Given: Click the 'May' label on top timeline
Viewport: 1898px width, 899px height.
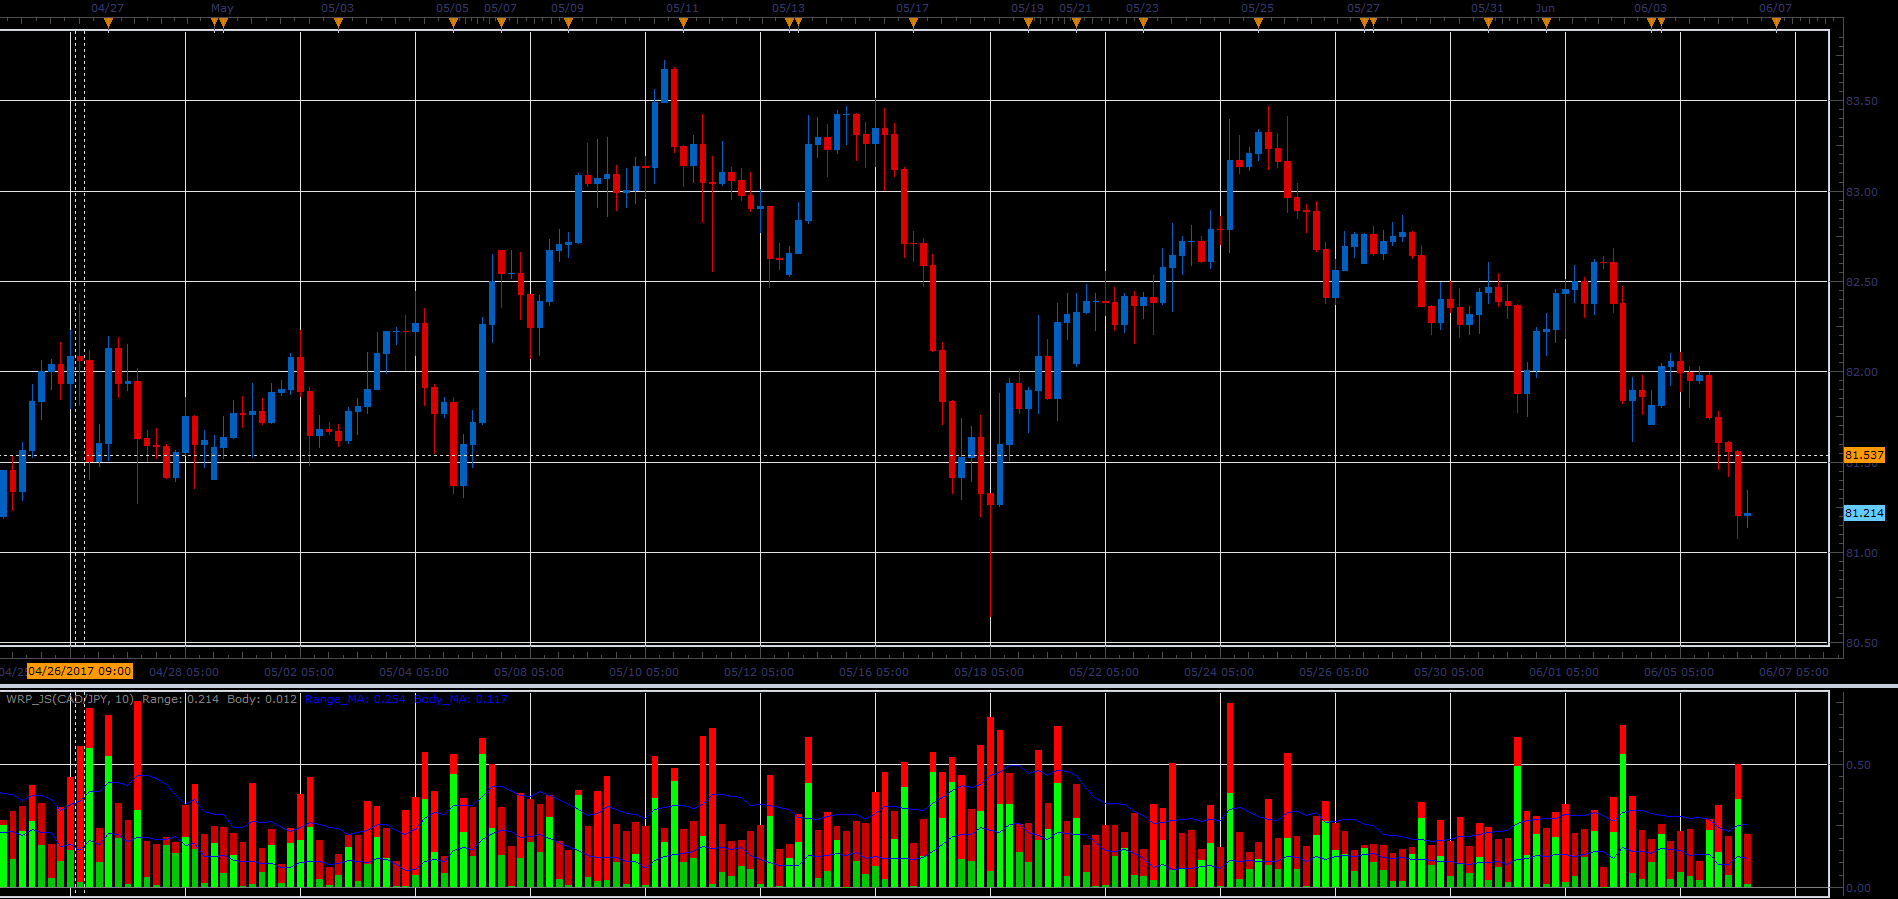Looking at the screenshot, I should pyautogui.click(x=222, y=8).
